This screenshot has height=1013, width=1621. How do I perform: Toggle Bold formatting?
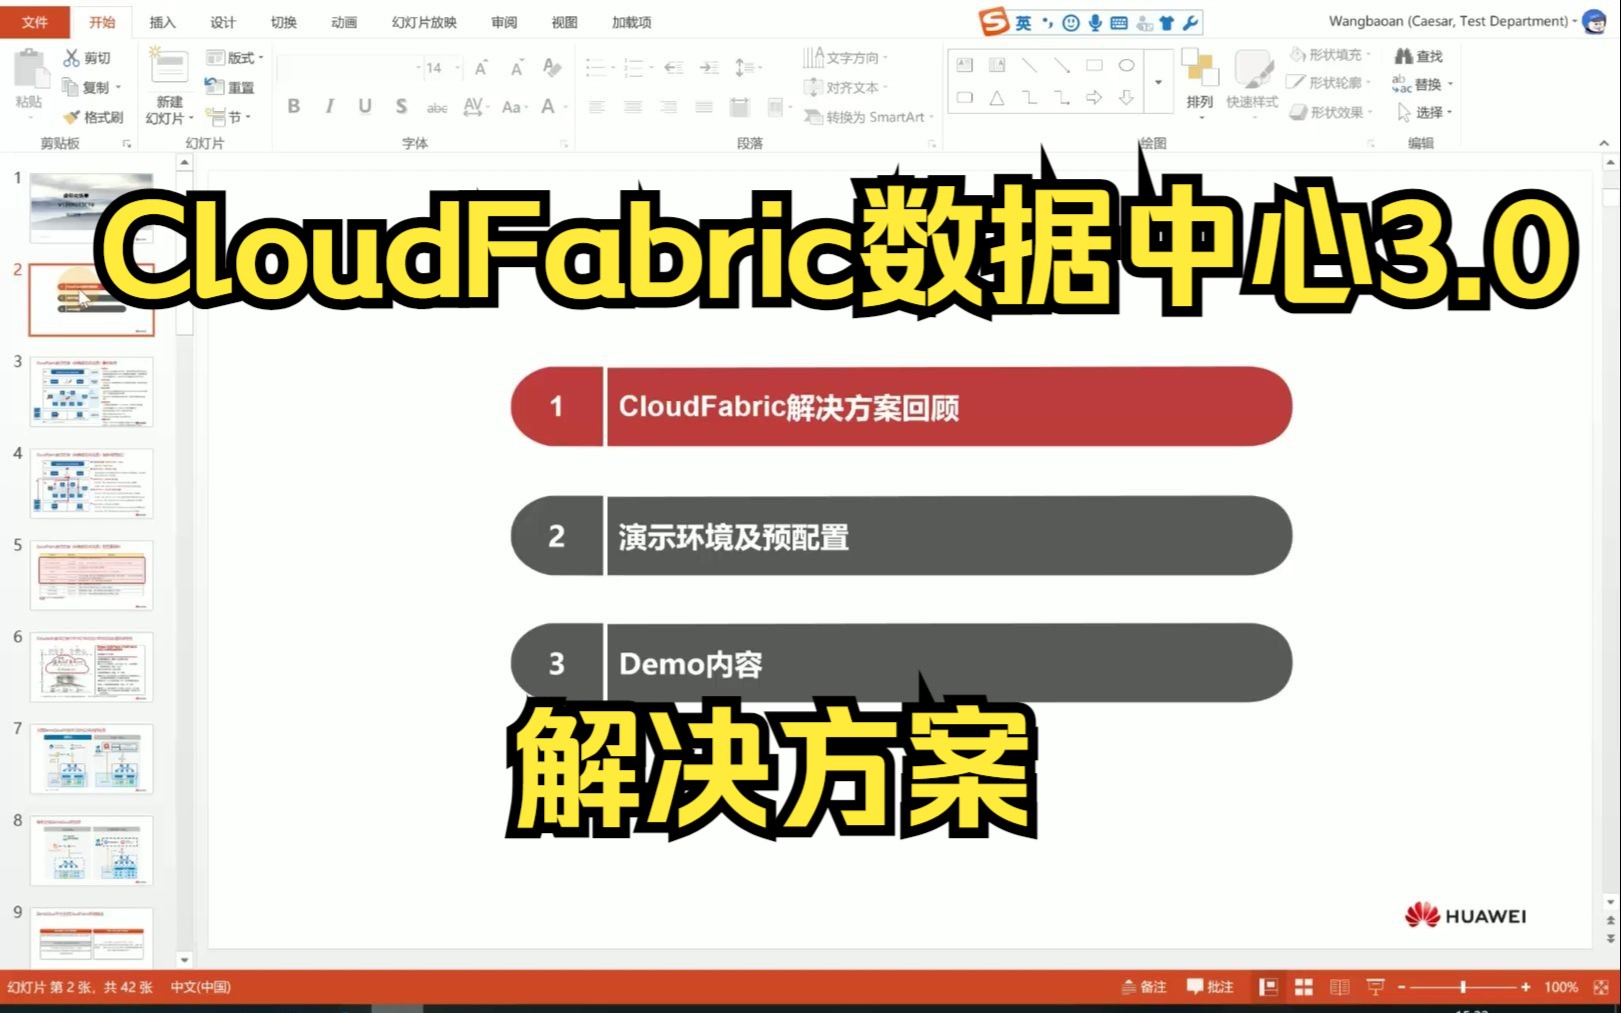[x=293, y=106]
